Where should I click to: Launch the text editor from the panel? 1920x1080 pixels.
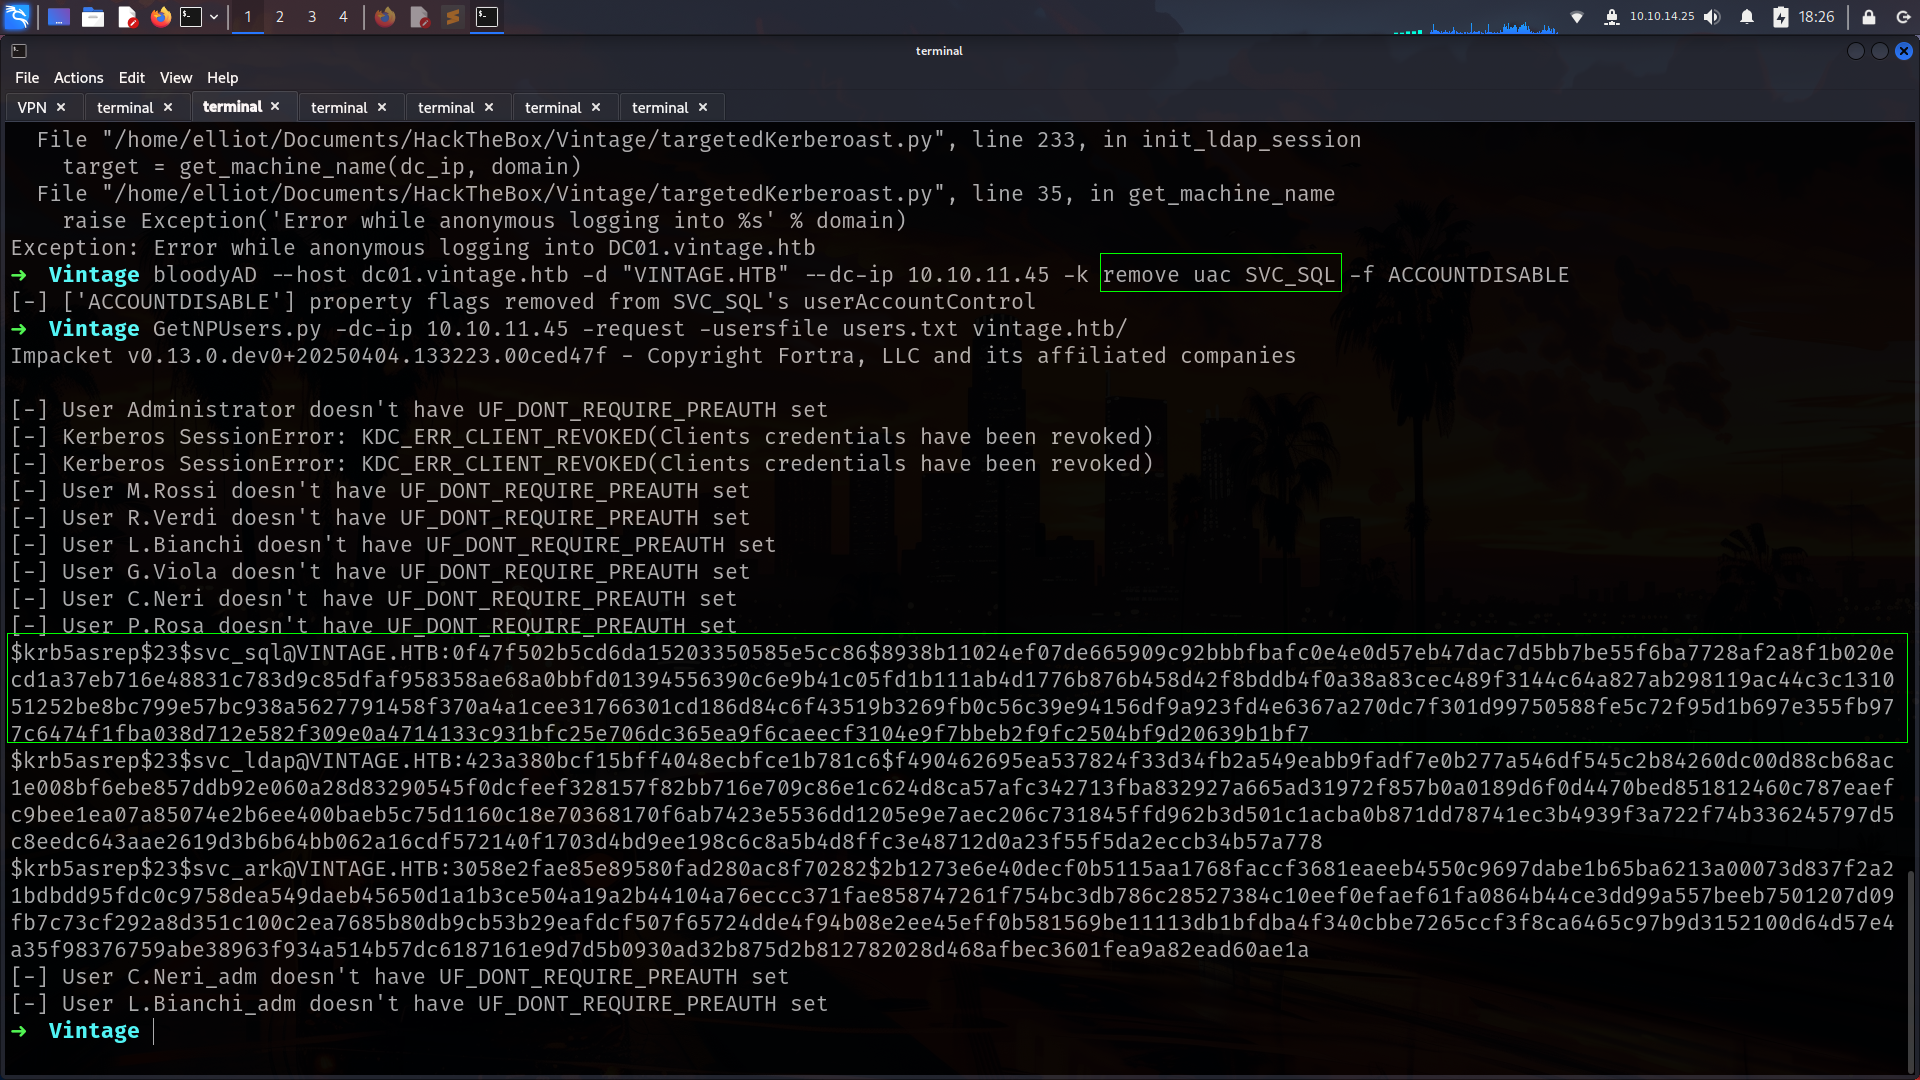coord(127,17)
